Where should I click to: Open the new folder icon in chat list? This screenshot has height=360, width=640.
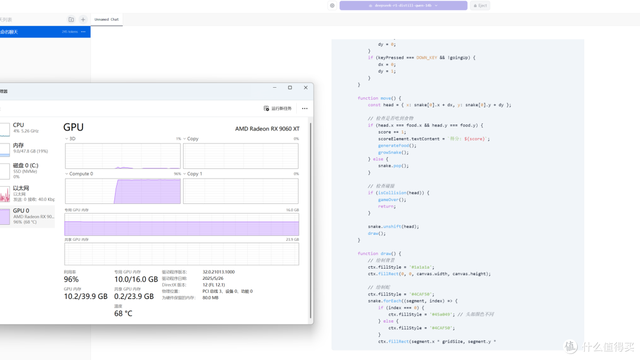click(x=71, y=19)
